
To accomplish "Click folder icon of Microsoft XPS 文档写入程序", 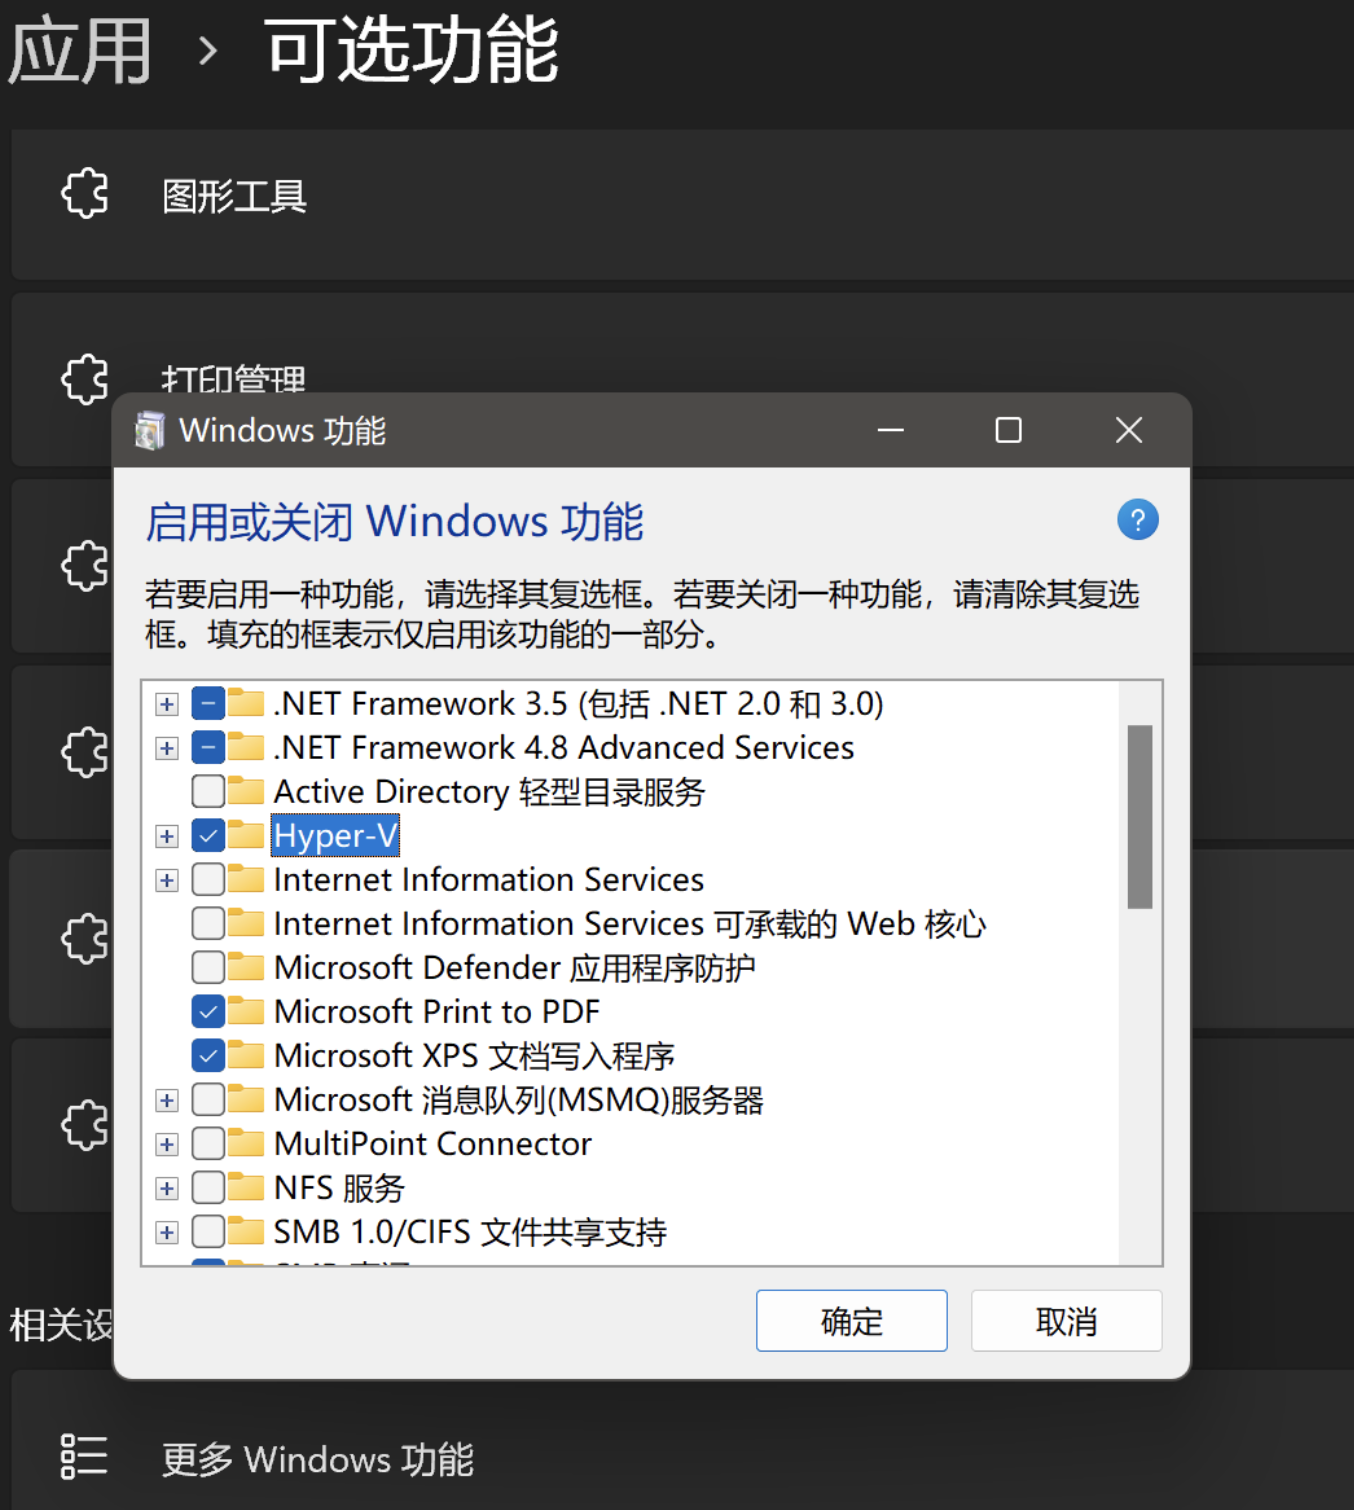I will point(246,1055).
